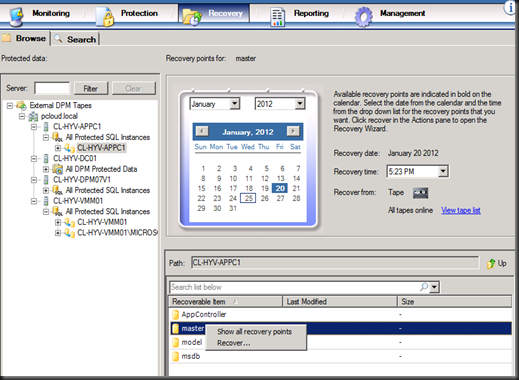Open the search options dropdown arrow
The image size is (519, 380).
pos(434,287)
